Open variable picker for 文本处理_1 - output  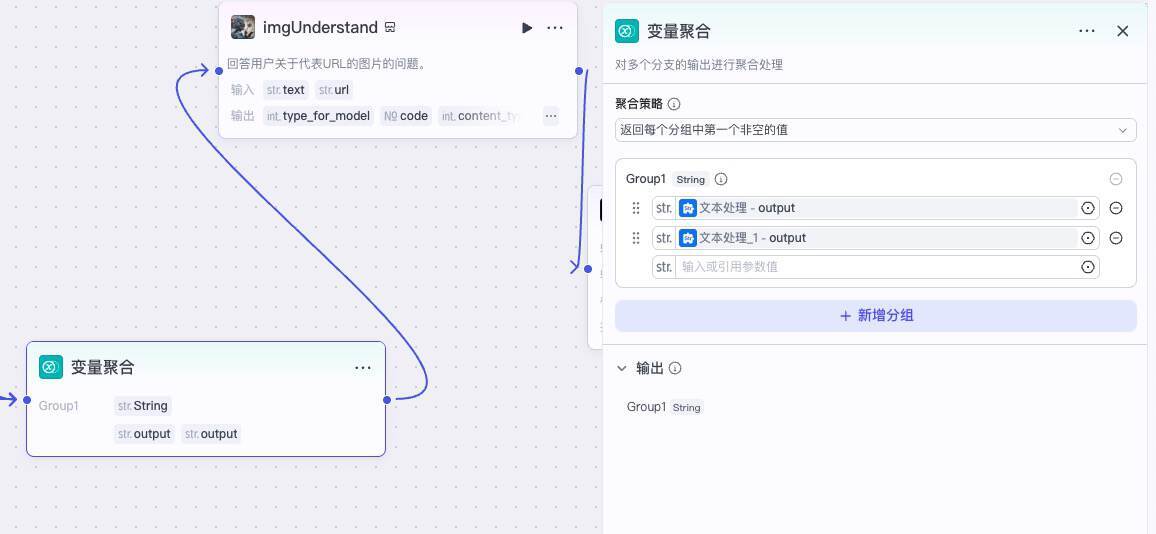[1087, 237]
